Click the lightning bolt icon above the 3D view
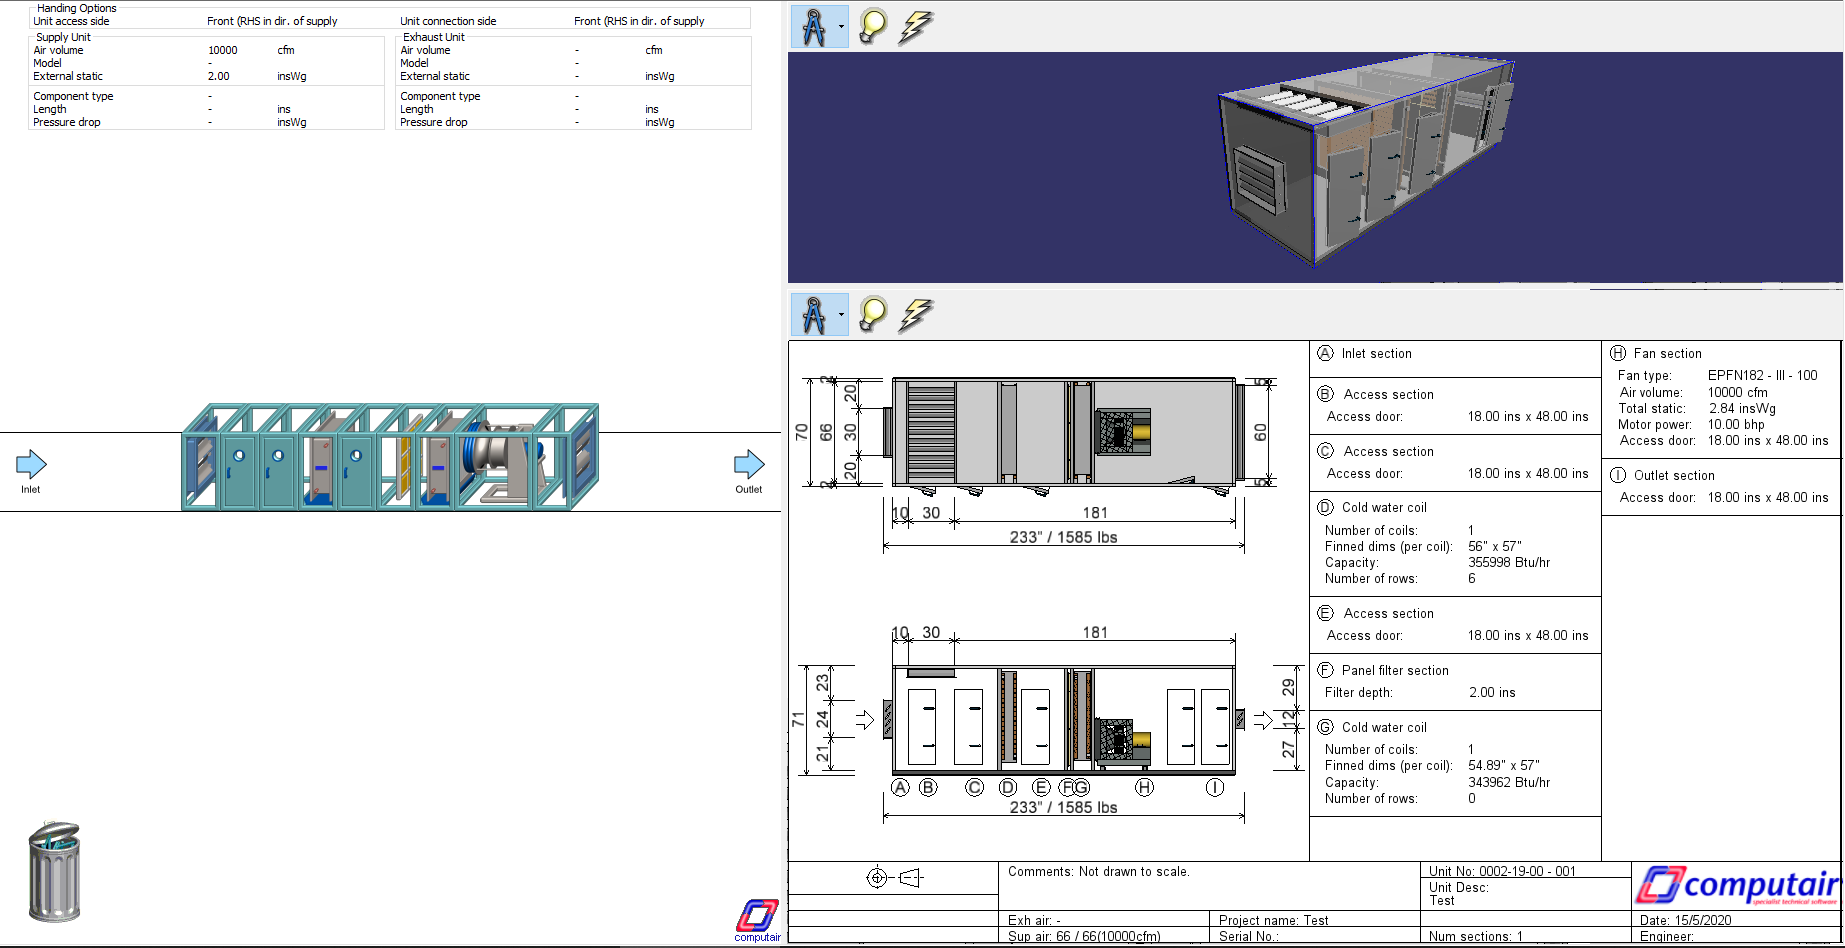 point(915,27)
